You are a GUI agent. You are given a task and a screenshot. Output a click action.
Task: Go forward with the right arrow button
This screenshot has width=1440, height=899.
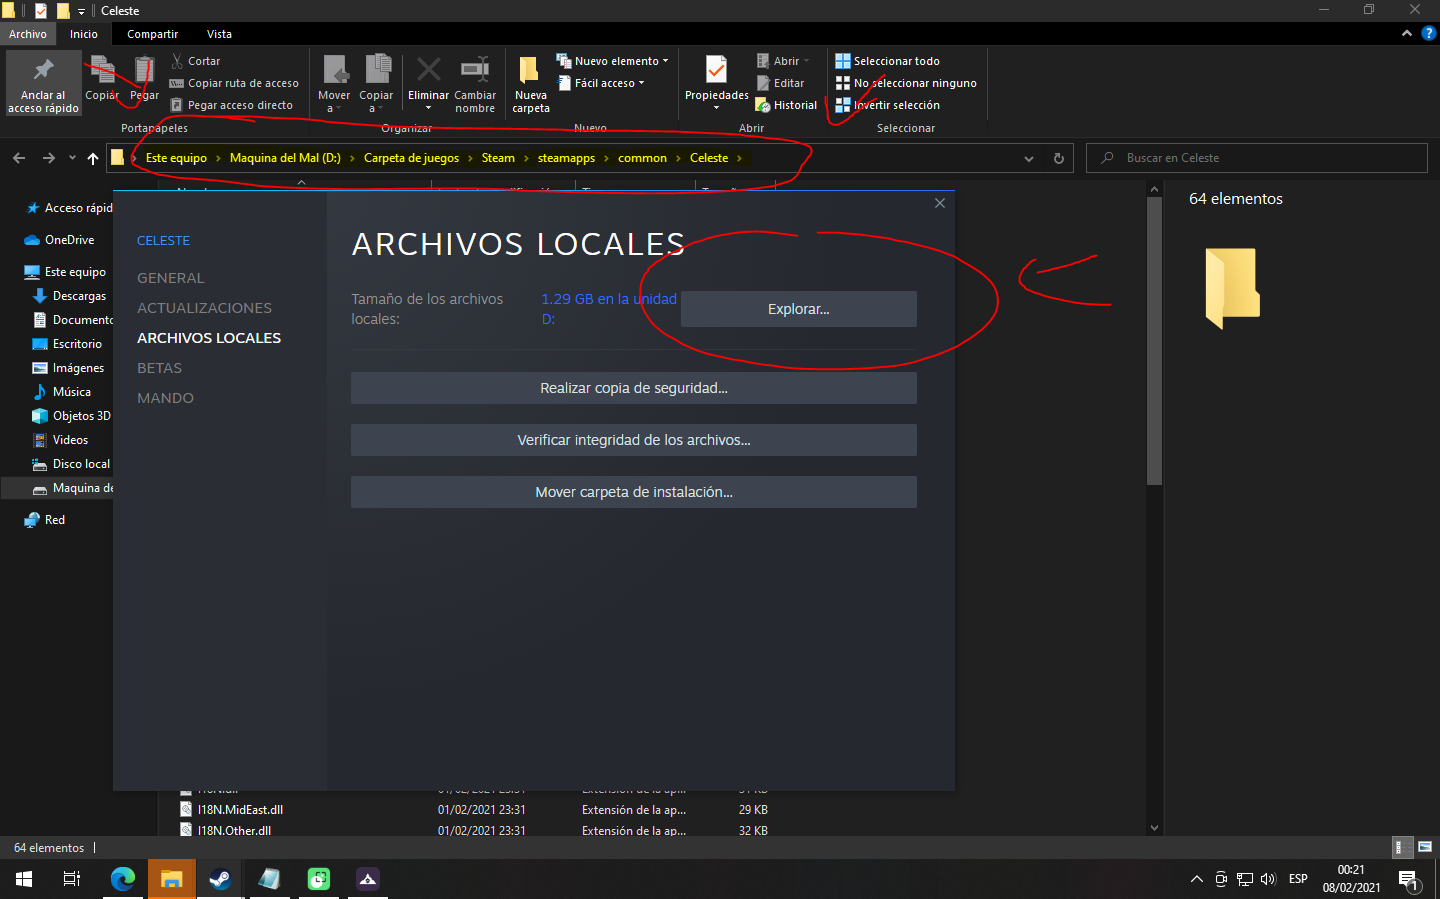(48, 158)
